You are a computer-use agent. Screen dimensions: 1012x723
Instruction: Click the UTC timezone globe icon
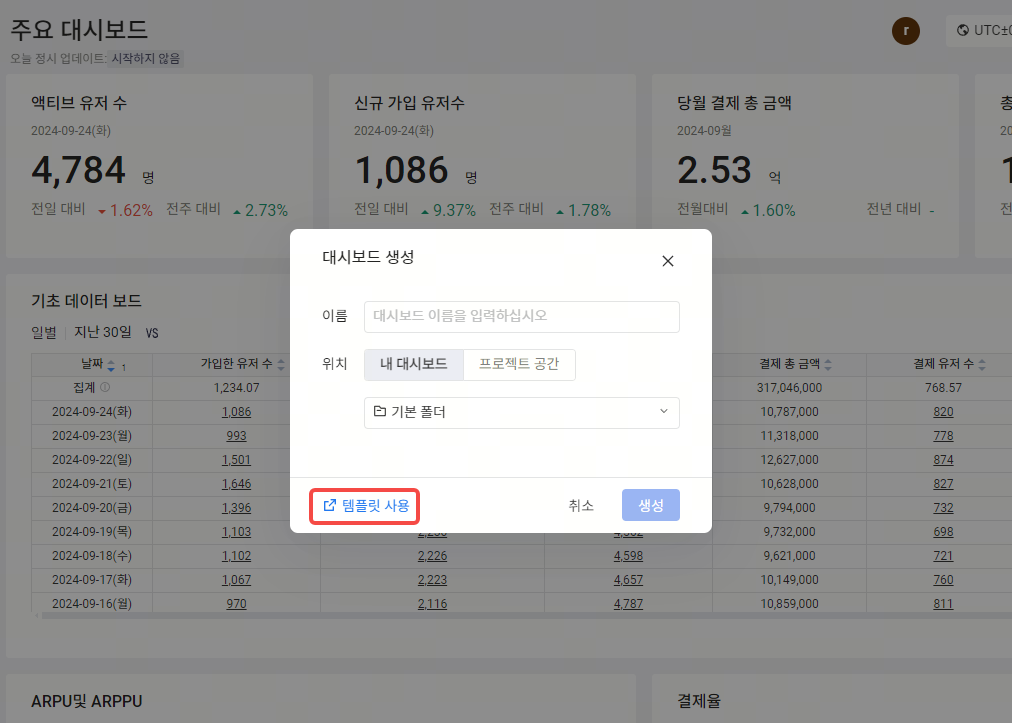pyautogui.click(x=963, y=30)
